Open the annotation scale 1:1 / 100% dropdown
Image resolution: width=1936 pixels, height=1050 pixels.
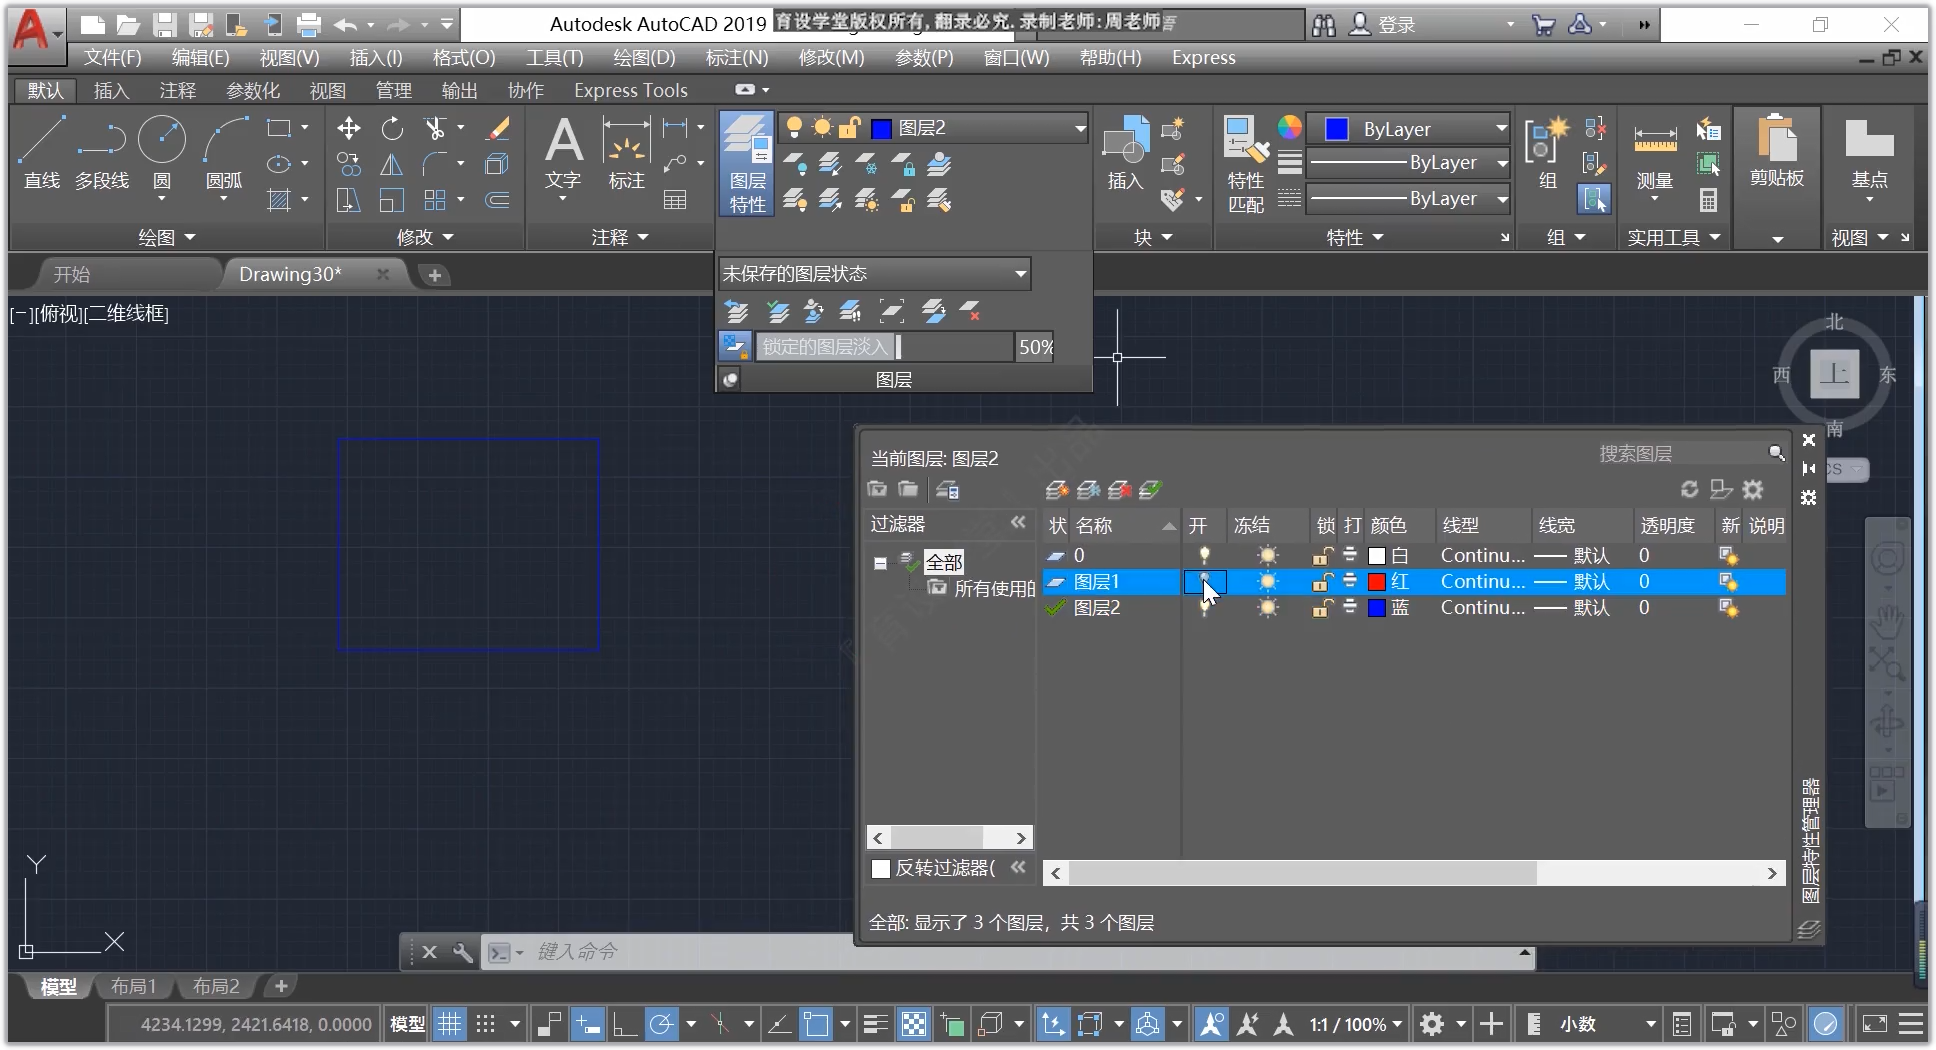[x=1356, y=1024]
